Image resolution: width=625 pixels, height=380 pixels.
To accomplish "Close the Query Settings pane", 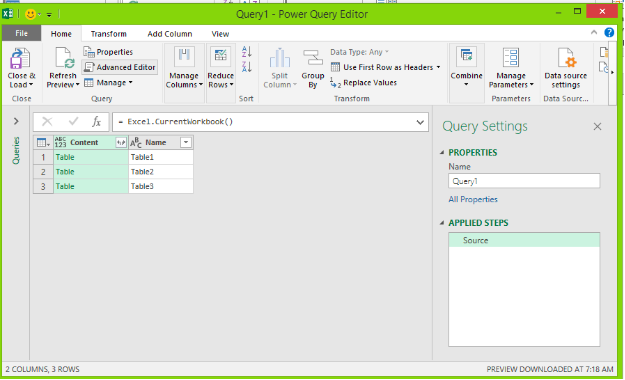I will [597, 126].
